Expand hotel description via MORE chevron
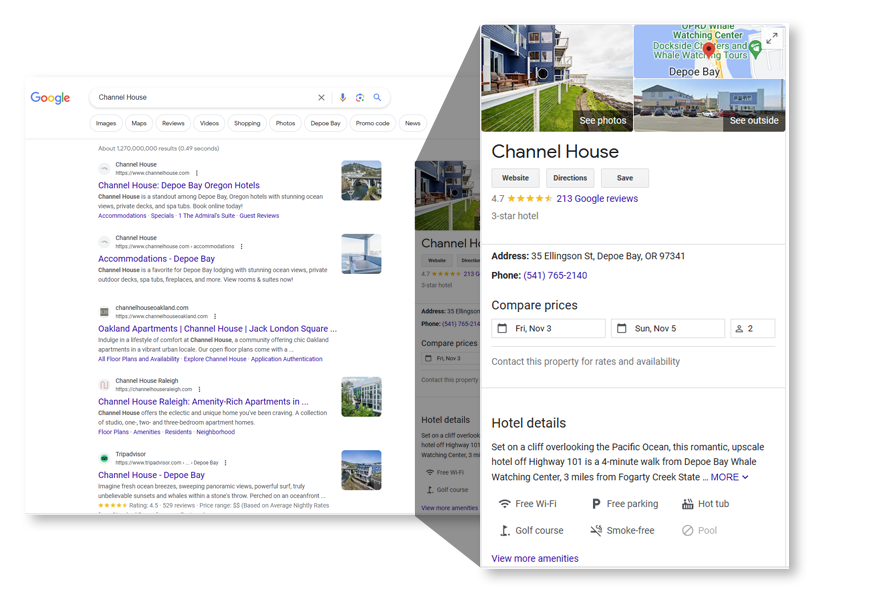The image size is (875, 592). [729, 477]
